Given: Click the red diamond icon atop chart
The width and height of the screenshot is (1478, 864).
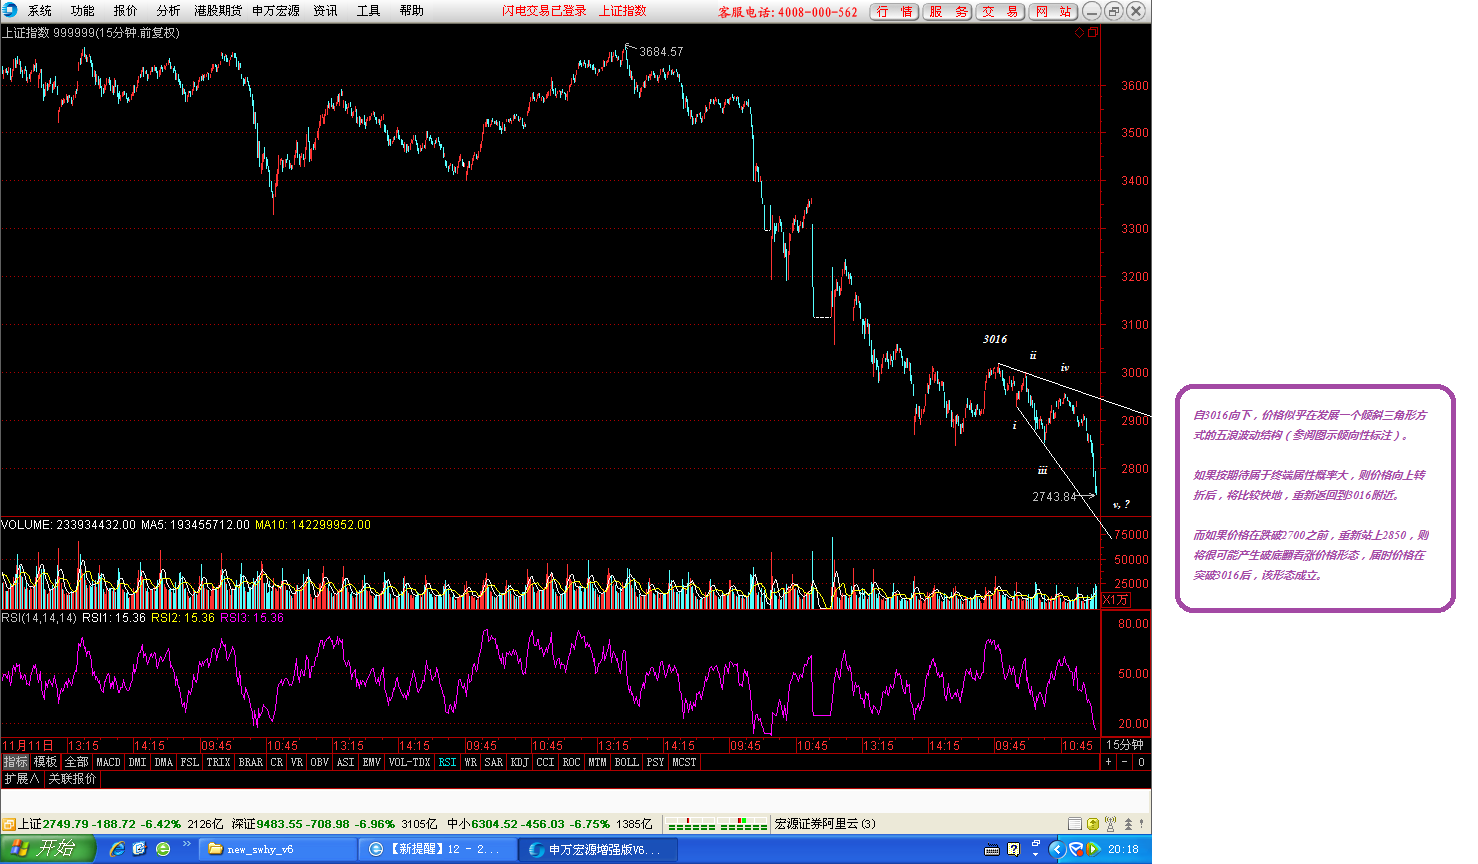Looking at the screenshot, I should [x=1079, y=33].
